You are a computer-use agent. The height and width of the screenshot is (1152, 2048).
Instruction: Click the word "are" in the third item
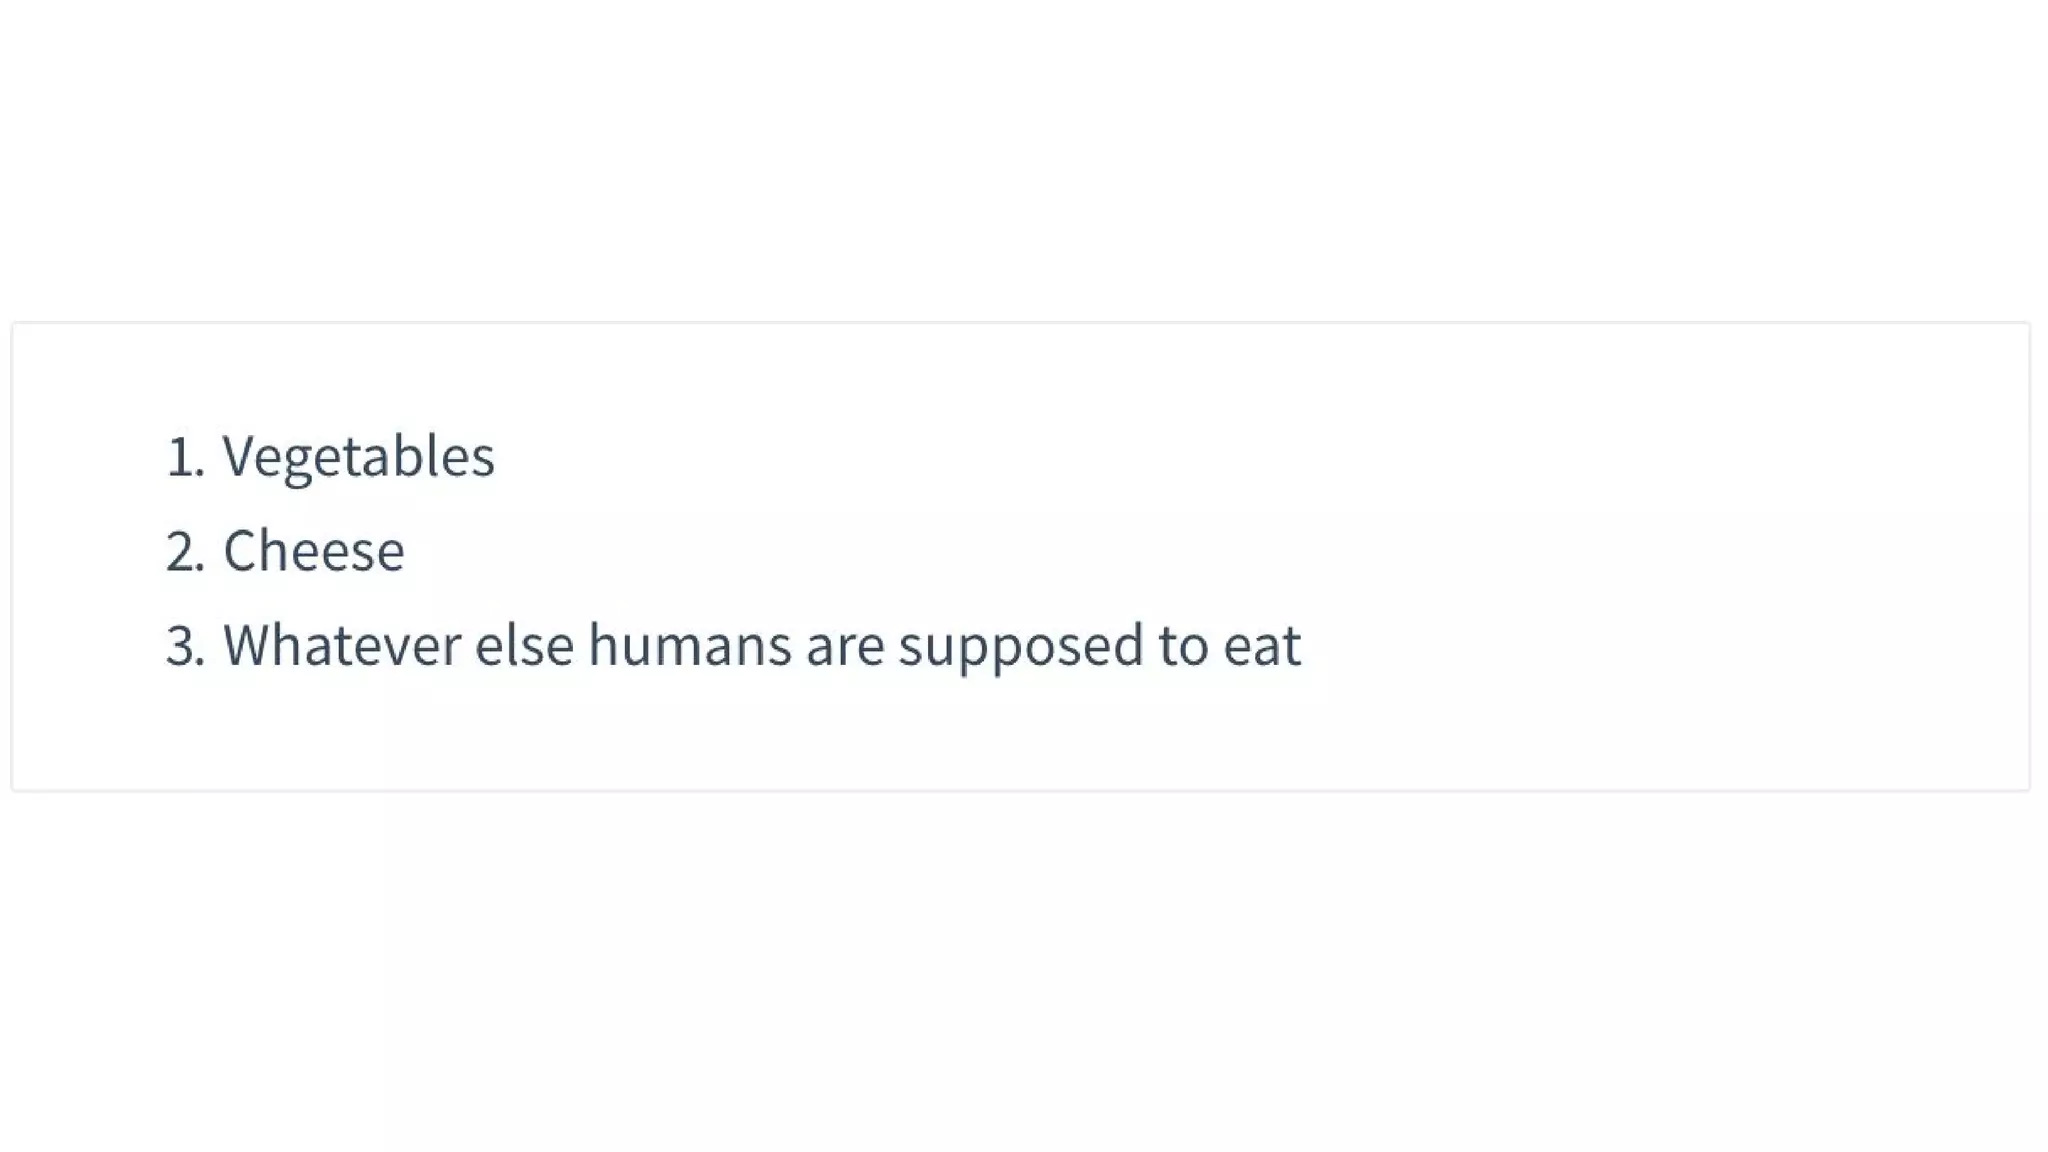tap(845, 647)
